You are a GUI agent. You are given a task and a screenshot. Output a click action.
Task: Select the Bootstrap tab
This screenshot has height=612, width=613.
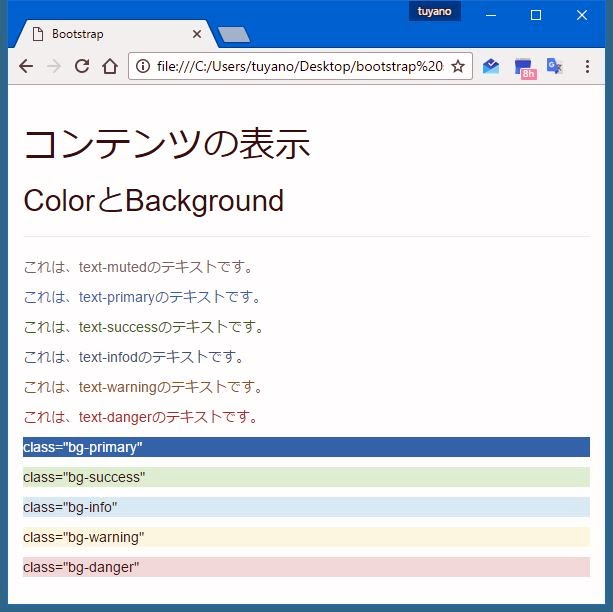[x=110, y=34]
